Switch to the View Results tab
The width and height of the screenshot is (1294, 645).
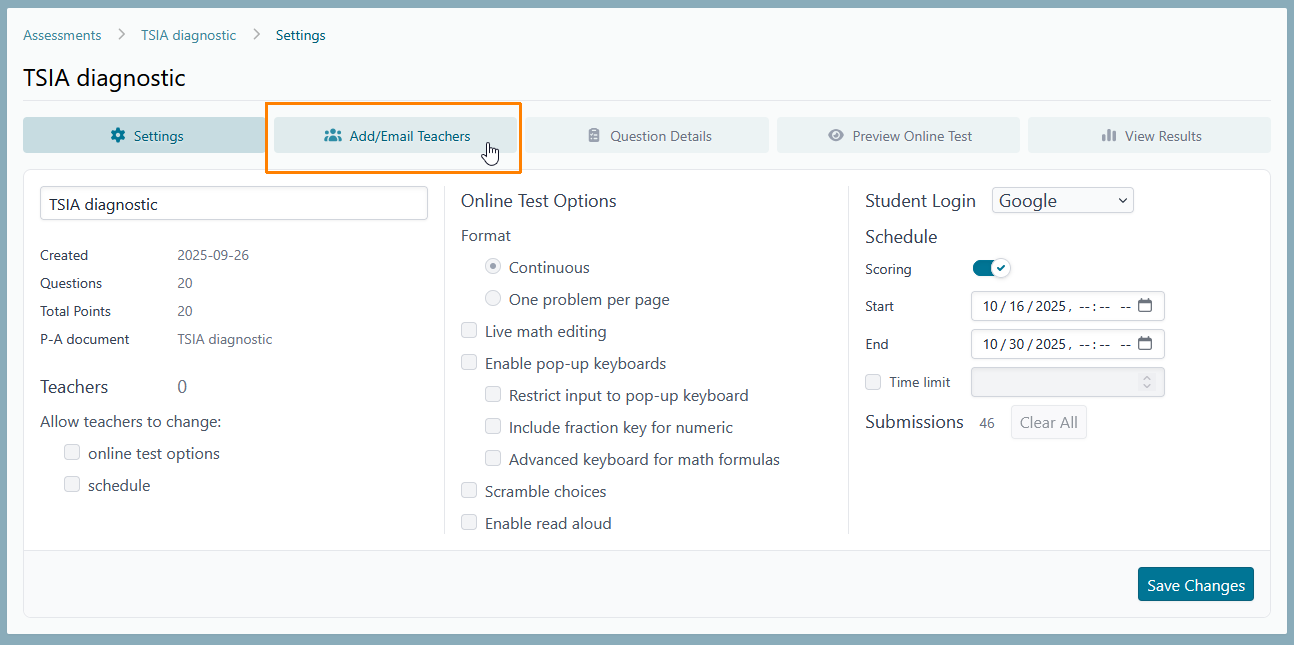click(x=1149, y=136)
